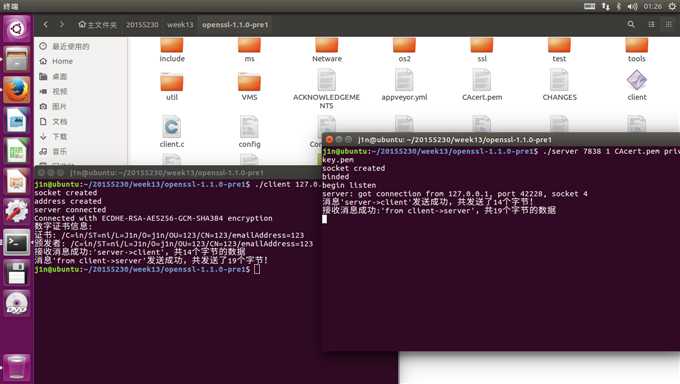Select the openssl-1.1.0-pre1 breadcrumb

[235, 25]
